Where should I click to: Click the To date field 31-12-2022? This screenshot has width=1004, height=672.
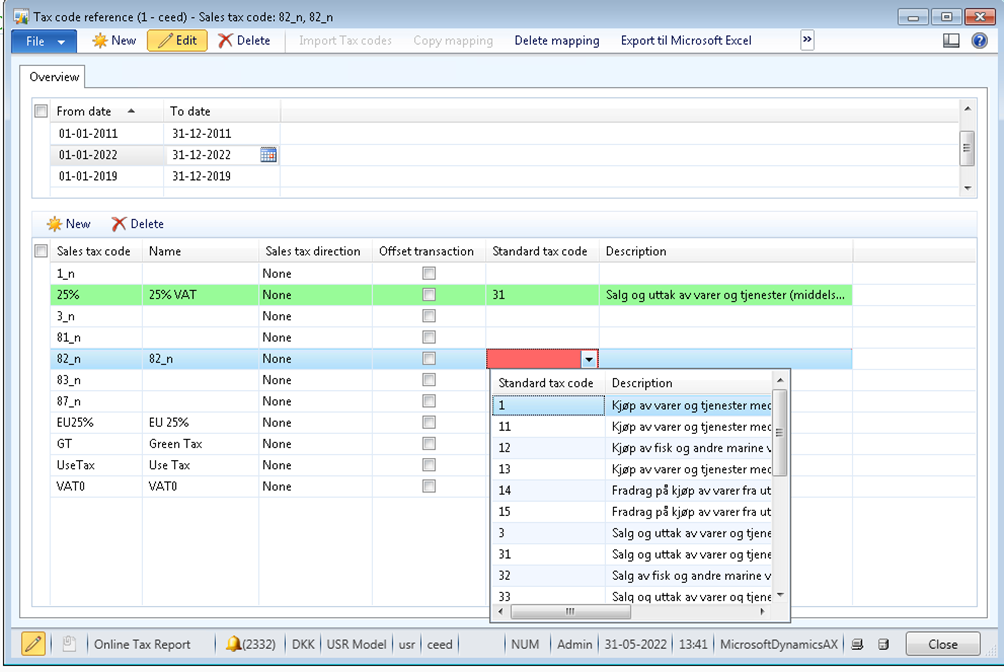point(213,154)
